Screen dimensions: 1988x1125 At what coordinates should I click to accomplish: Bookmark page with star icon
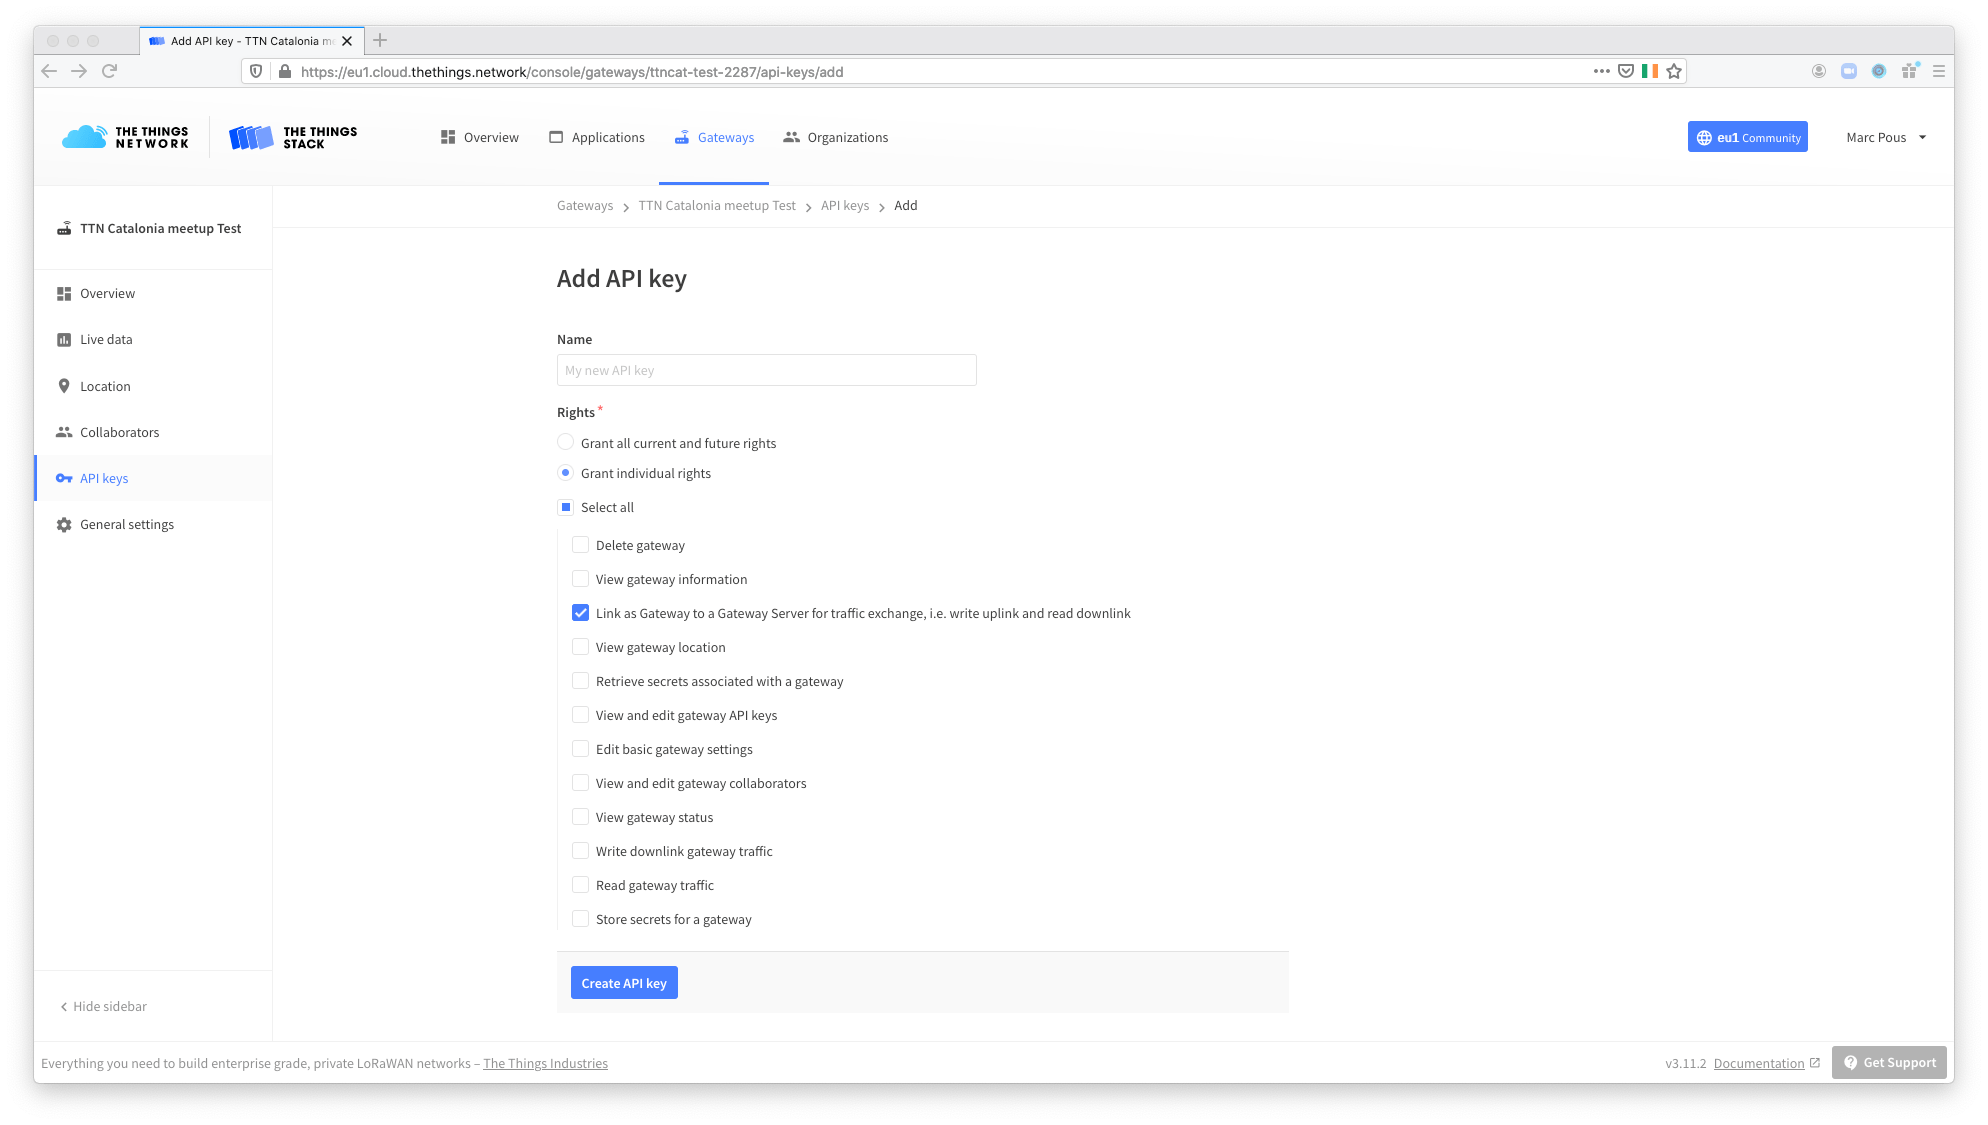[x=1674, y=71]
